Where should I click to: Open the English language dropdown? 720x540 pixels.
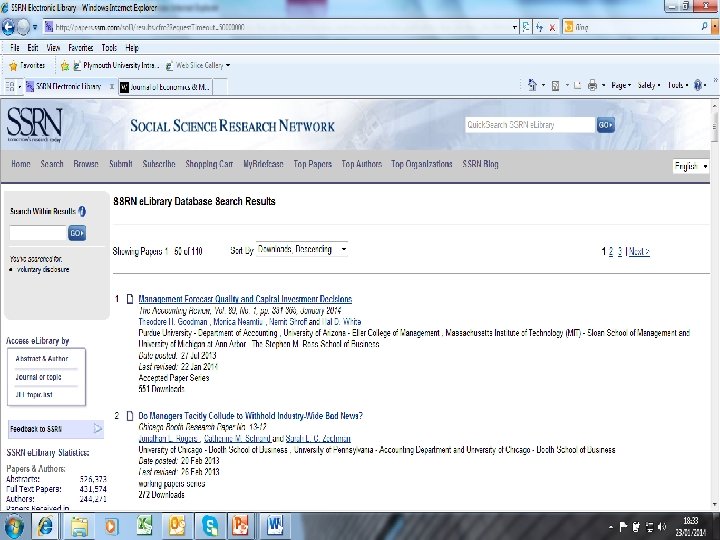[x=691, y=166]
